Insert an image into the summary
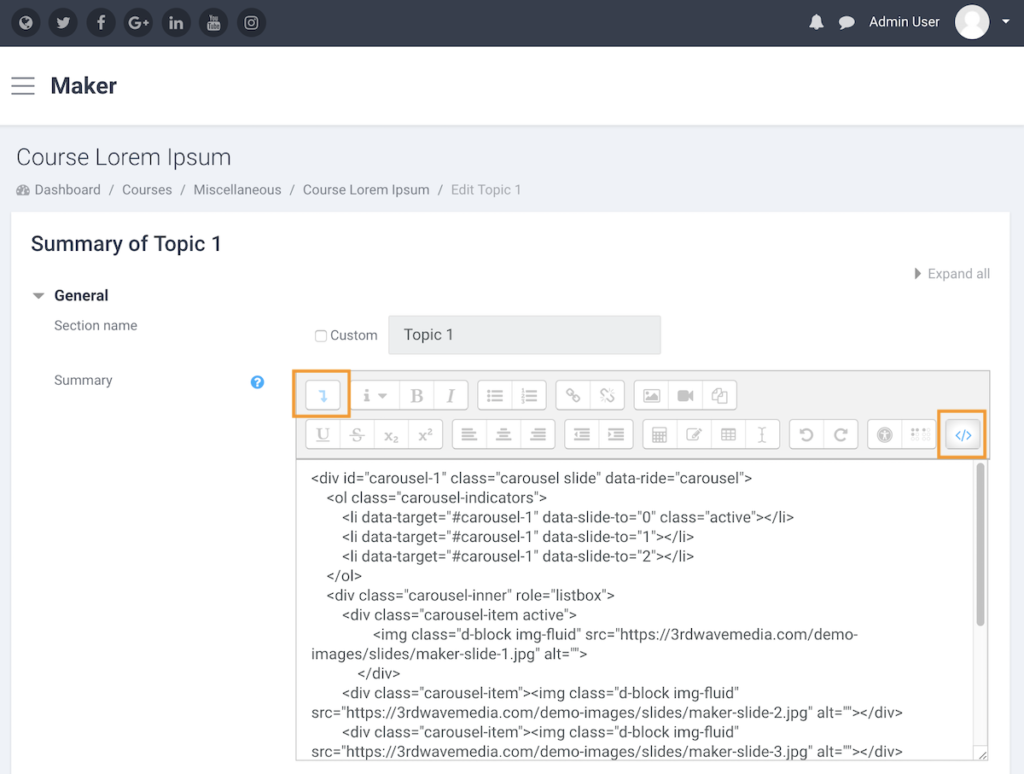This screenshot has width=1024, height=774. 650,395
